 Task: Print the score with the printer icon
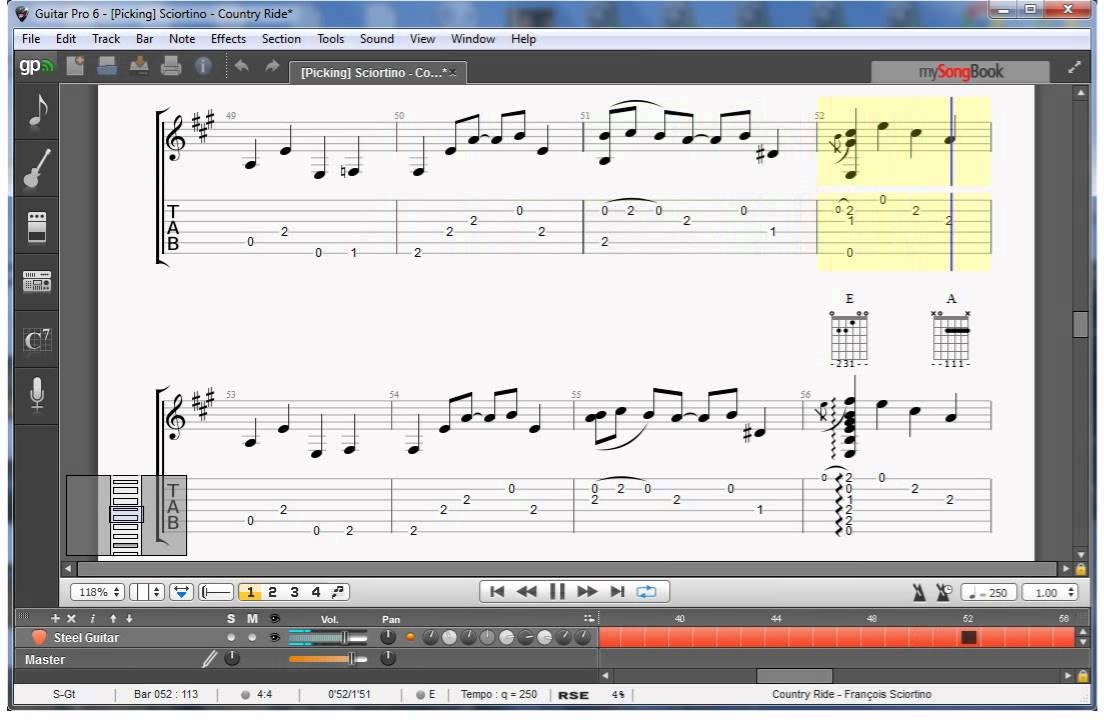[x=171, y=66]
